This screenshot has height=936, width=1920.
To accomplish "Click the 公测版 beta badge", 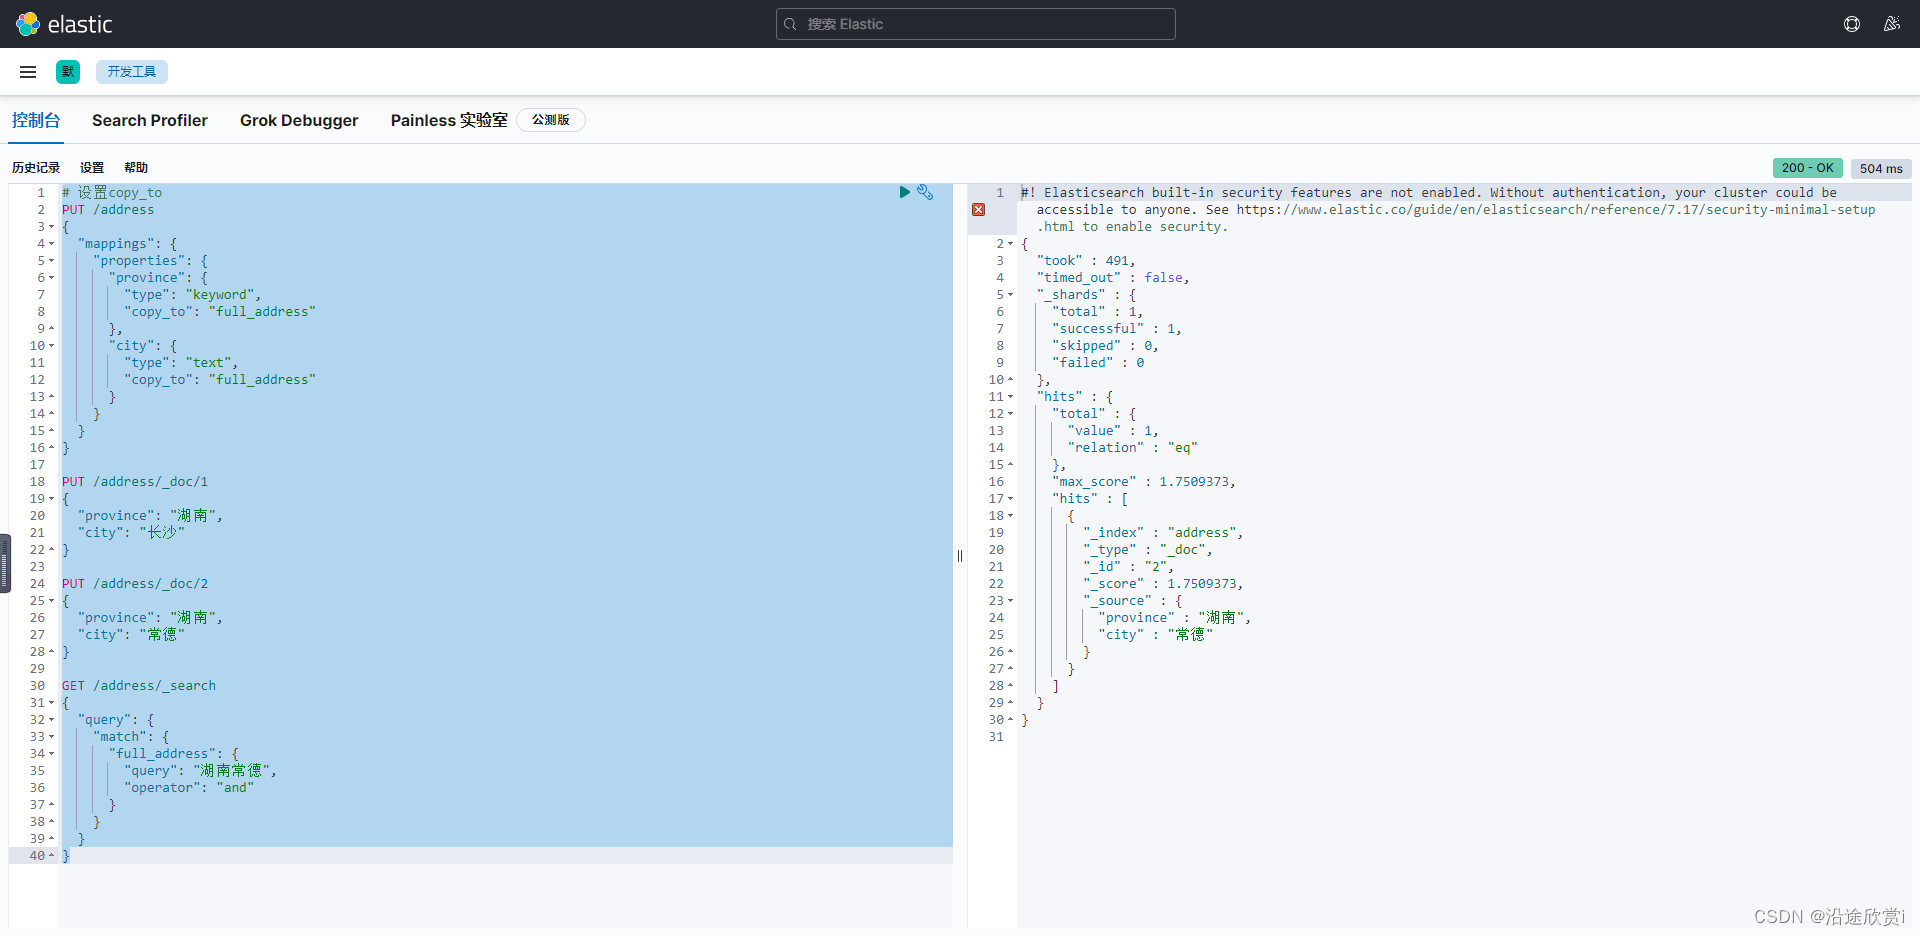I will [x=551, y=120].
